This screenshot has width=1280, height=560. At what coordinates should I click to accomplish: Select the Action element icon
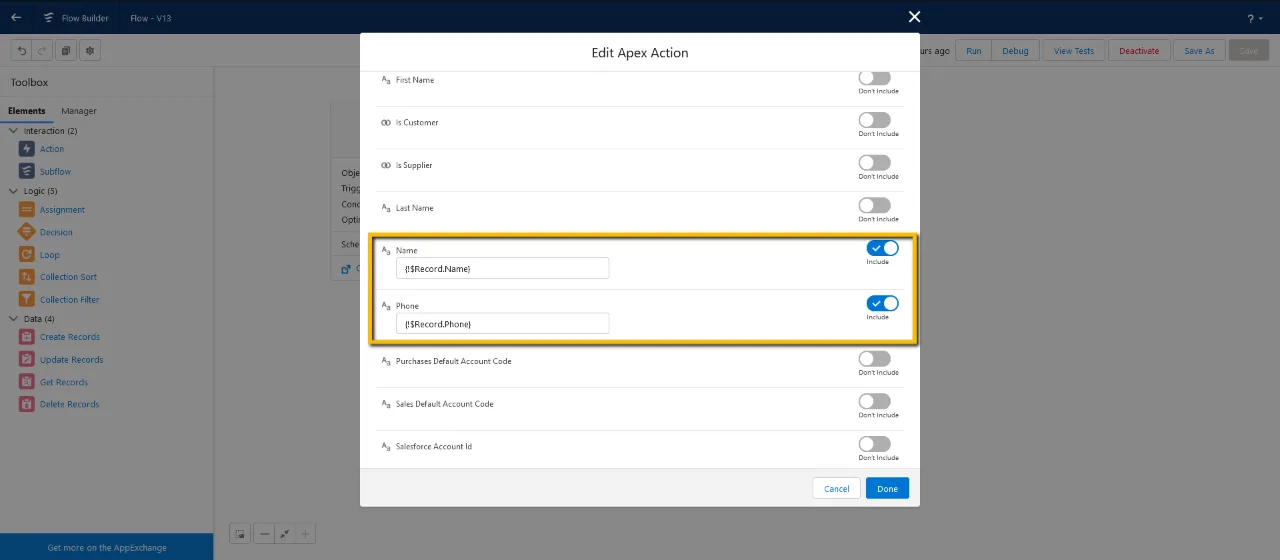point(27,149)
